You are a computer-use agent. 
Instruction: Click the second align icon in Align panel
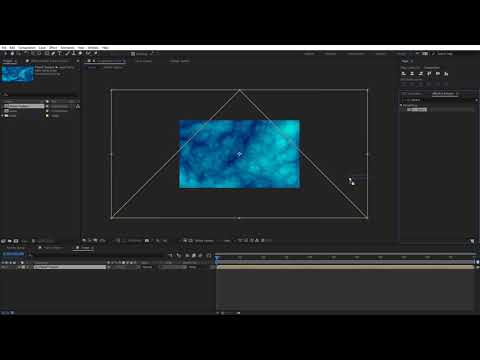click(x=412, y=74)
